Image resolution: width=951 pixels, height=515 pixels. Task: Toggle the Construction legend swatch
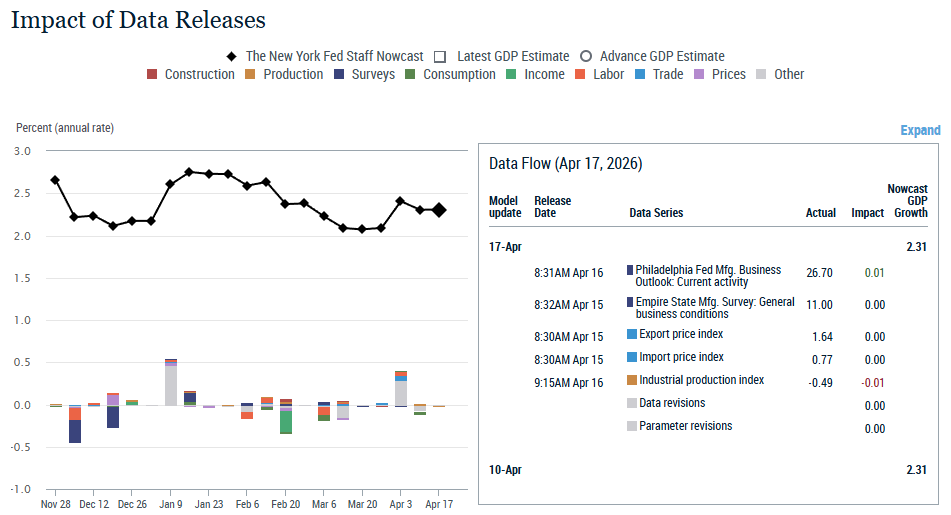click(153, 74)
